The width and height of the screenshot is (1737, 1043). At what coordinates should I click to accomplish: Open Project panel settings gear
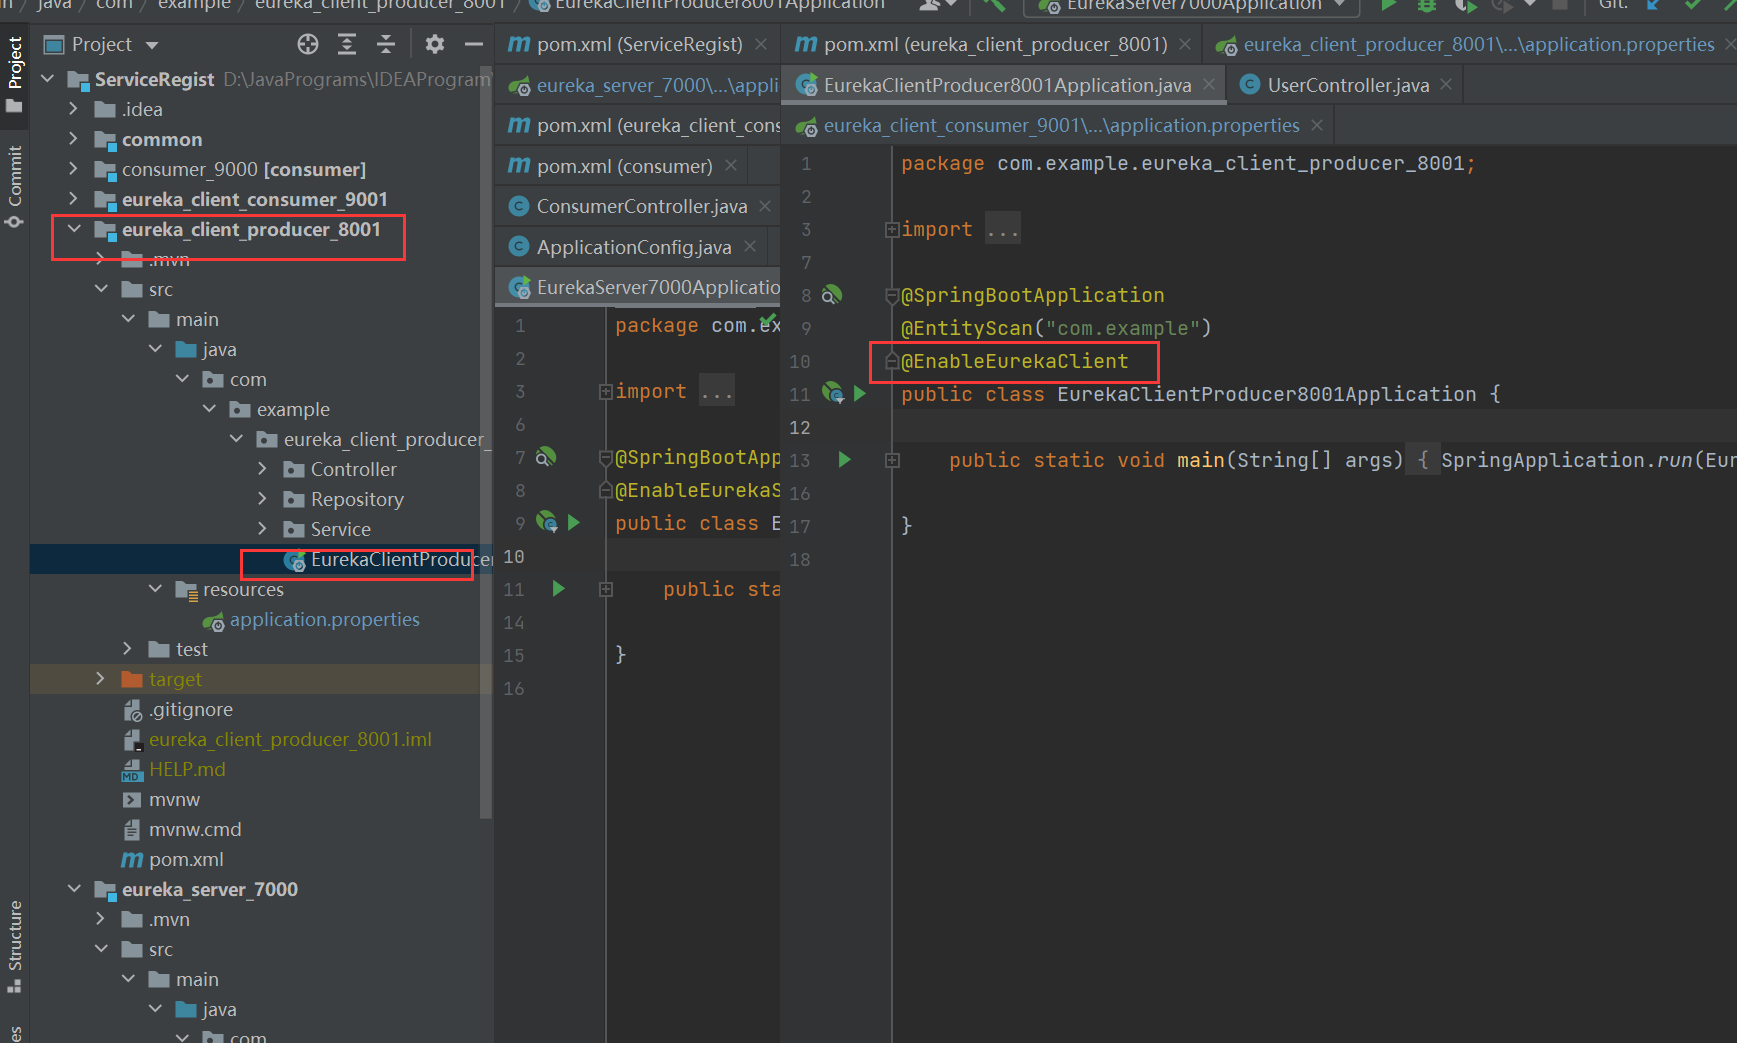coord(434,44)
